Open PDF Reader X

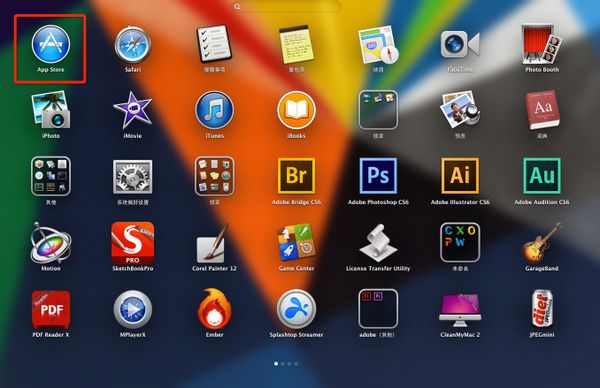[51, 309]
